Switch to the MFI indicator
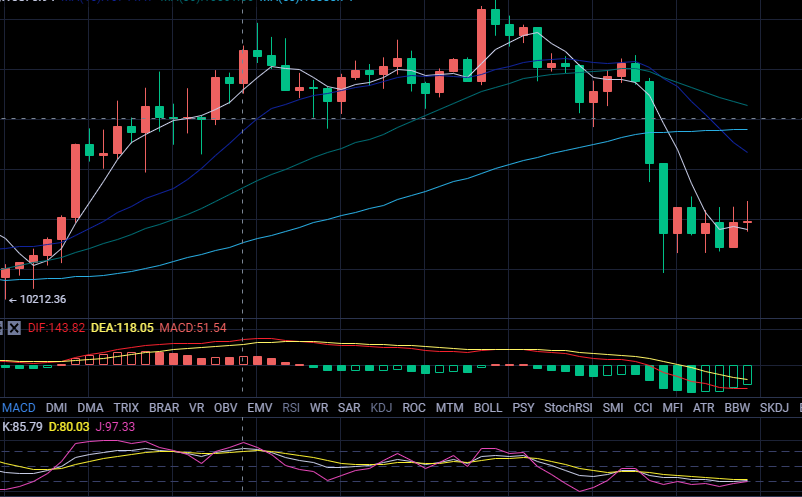Screen dimensions: 802x497 672,407
